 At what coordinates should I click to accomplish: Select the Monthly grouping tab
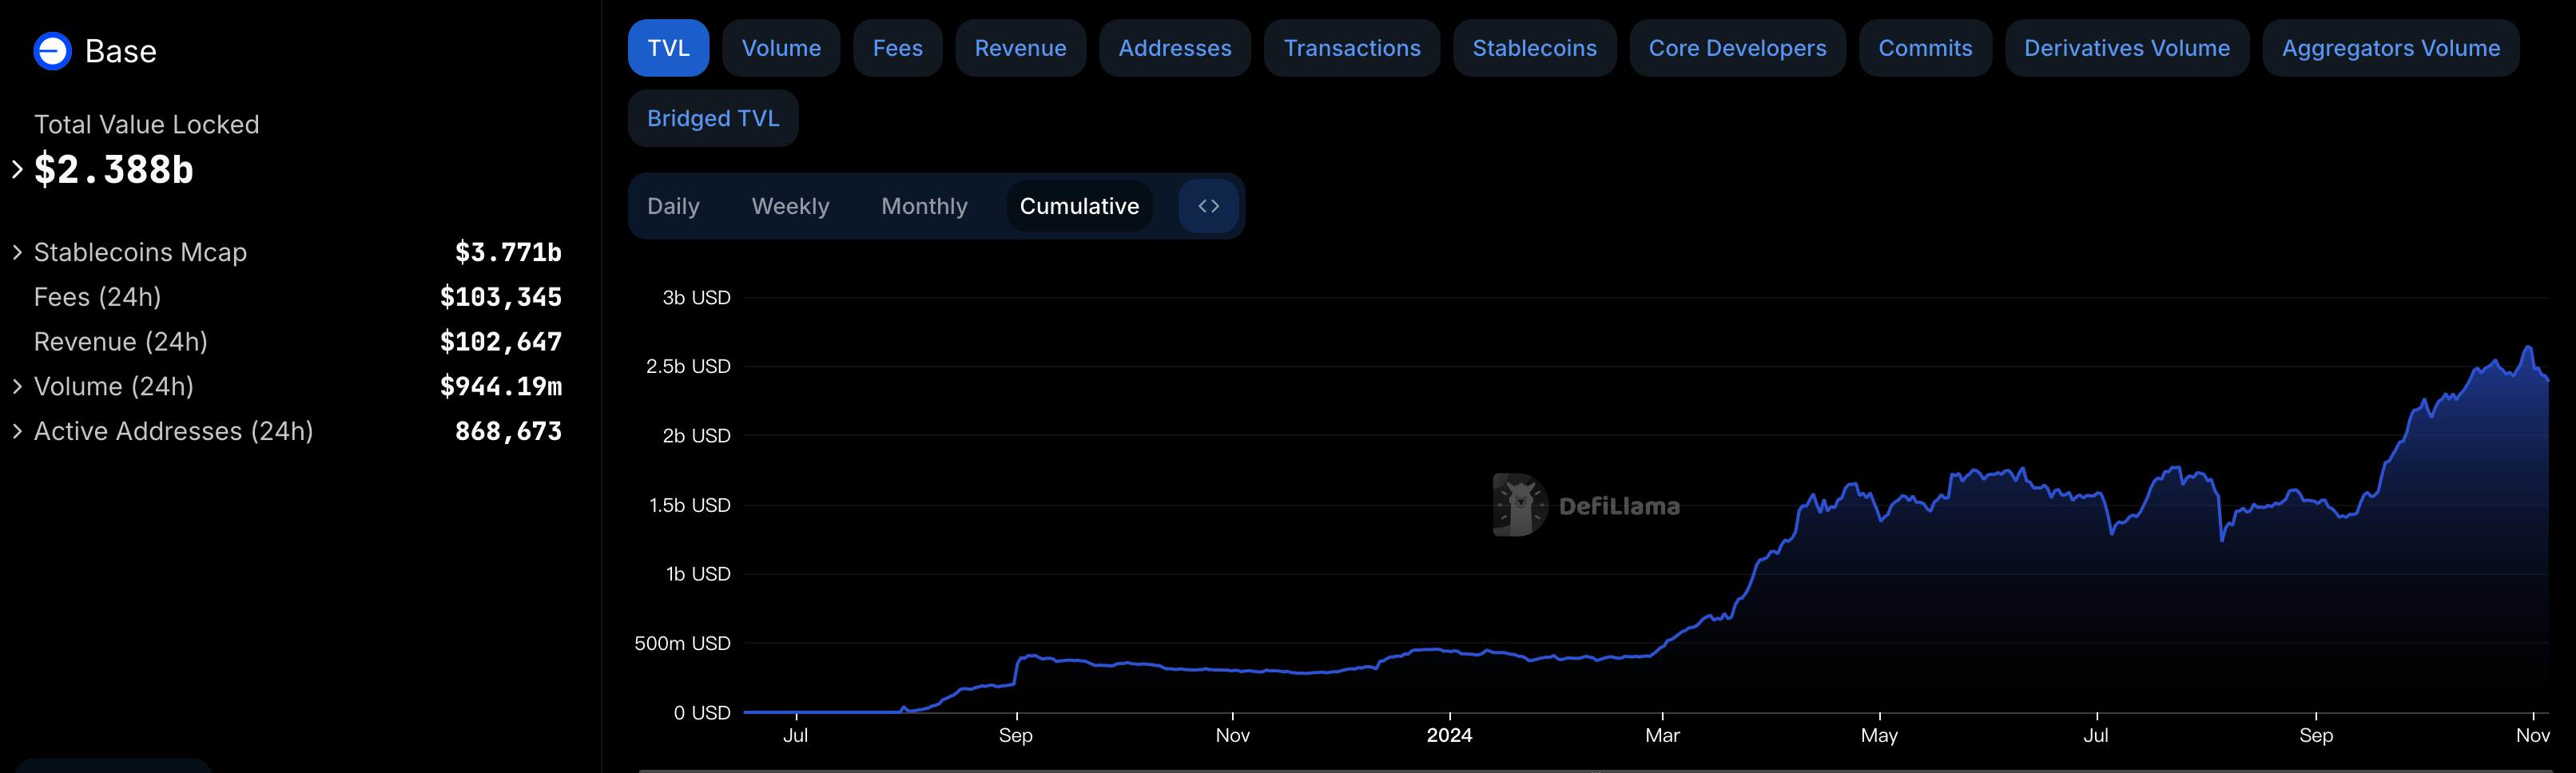click(x=924, y=206)
